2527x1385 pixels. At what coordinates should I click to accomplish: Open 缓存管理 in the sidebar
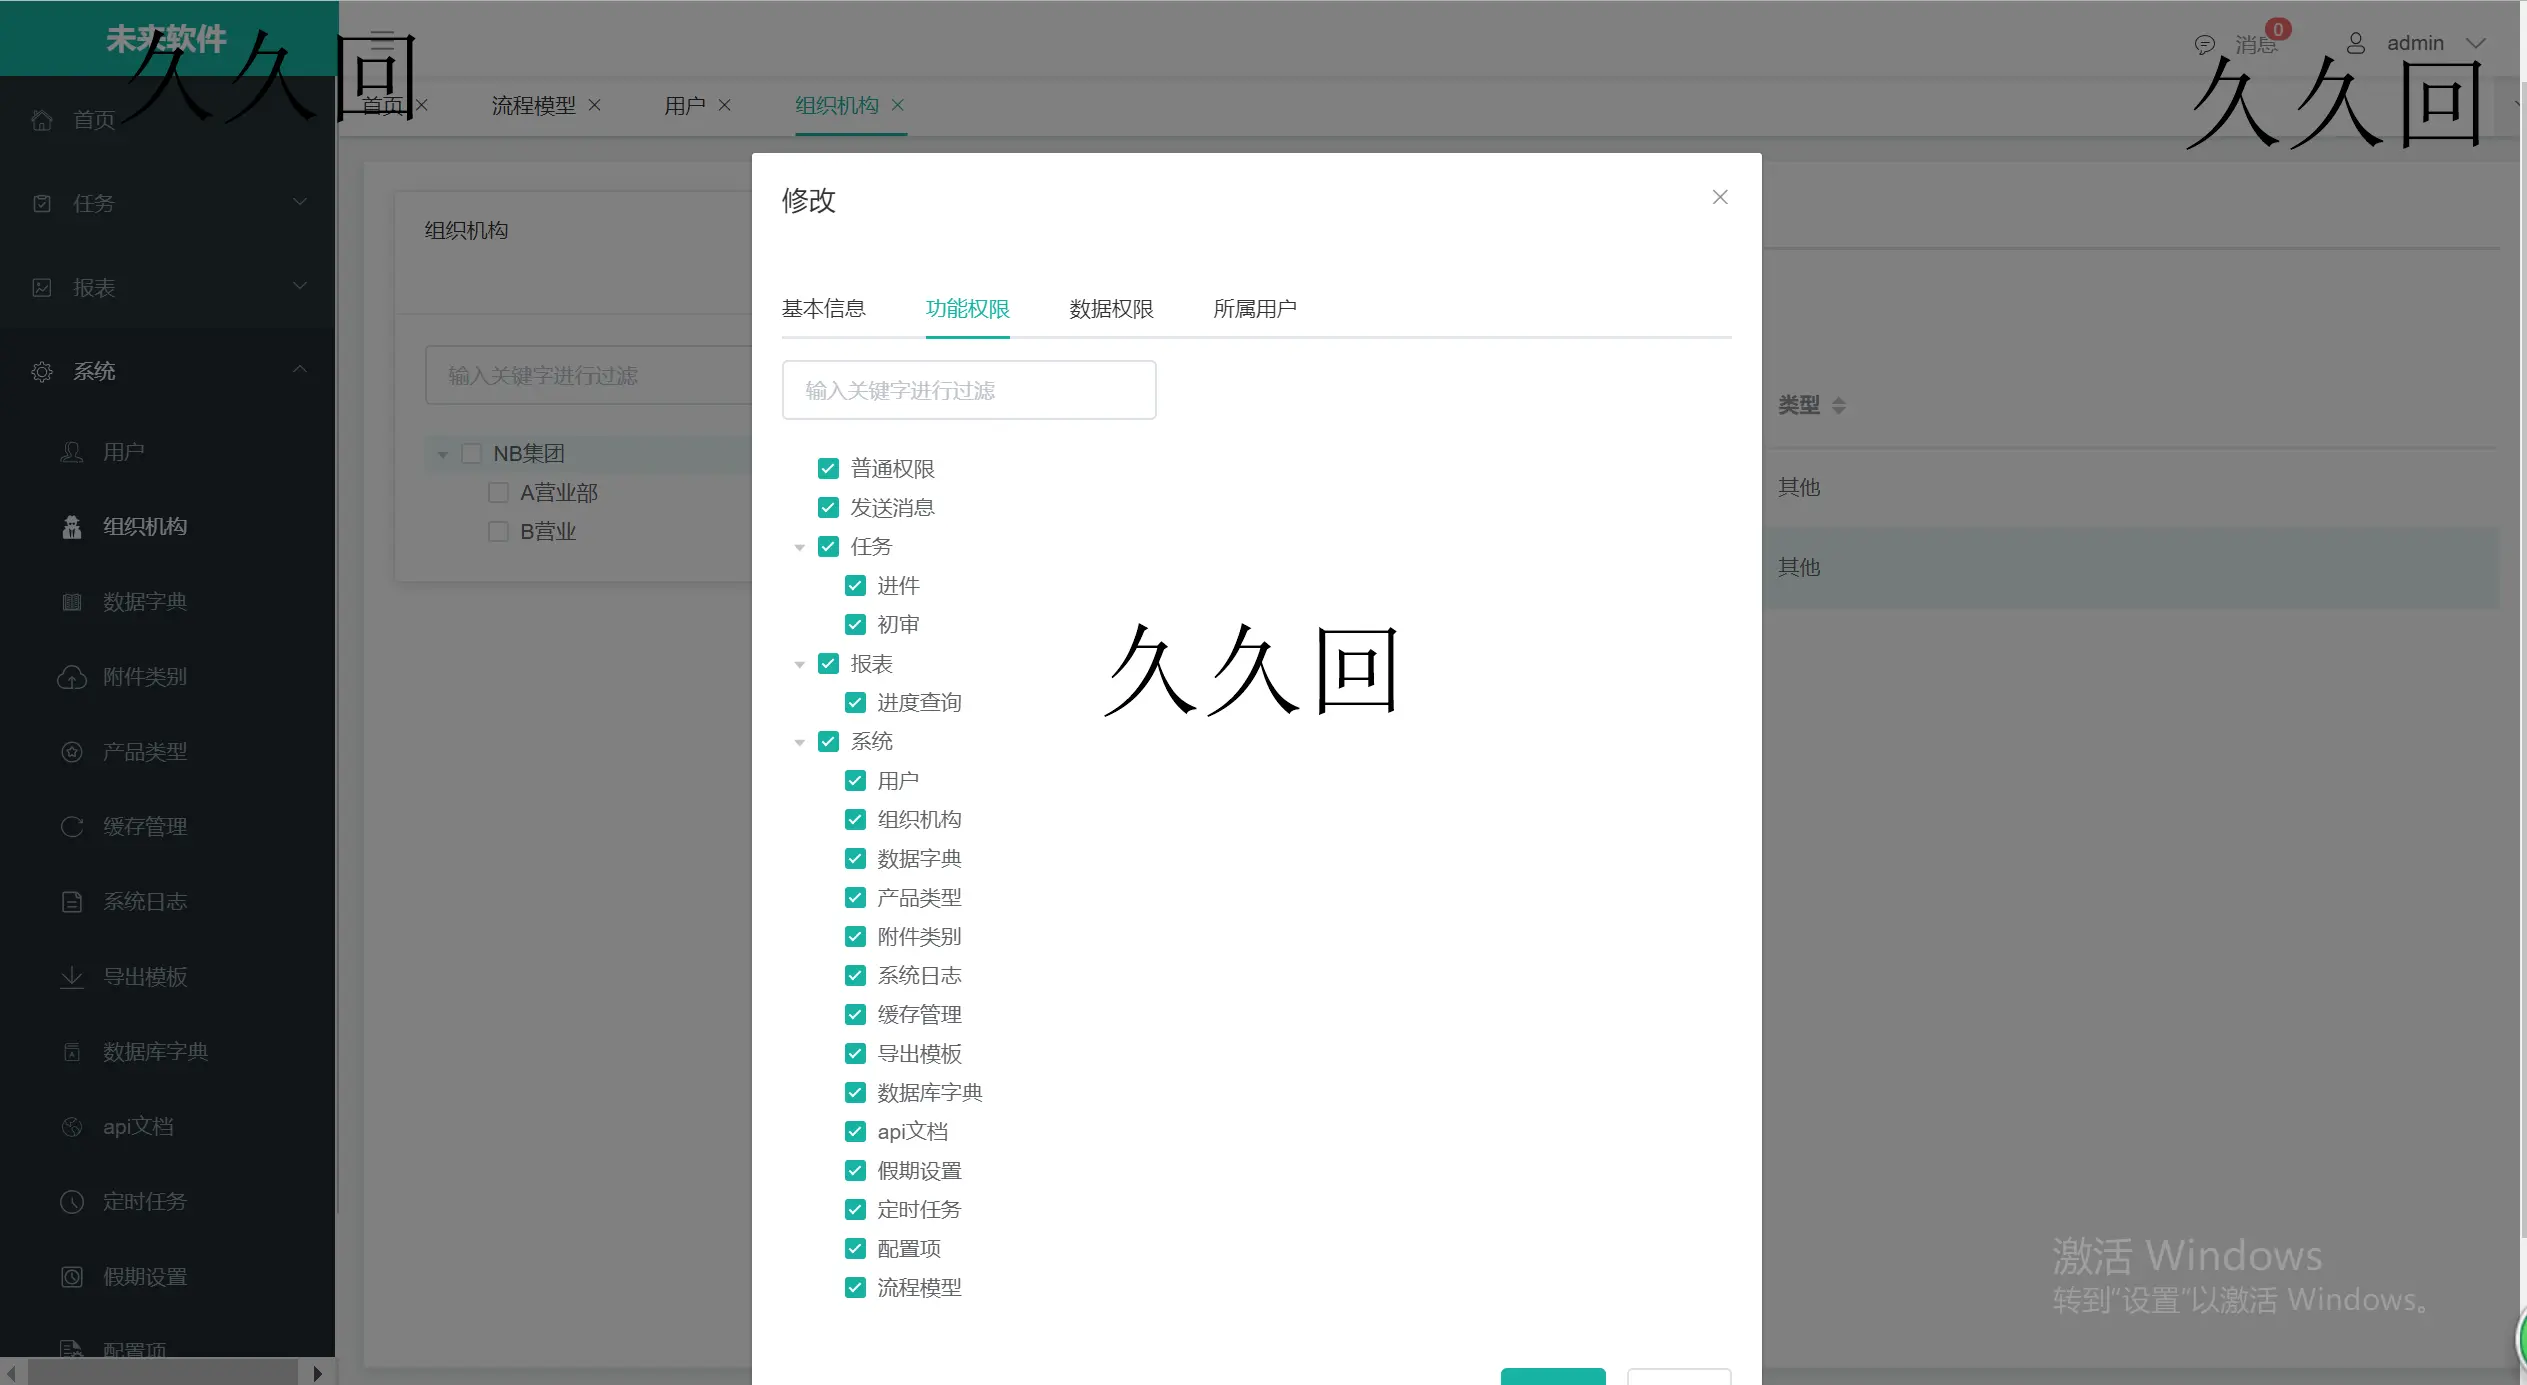tap(144, 826)
